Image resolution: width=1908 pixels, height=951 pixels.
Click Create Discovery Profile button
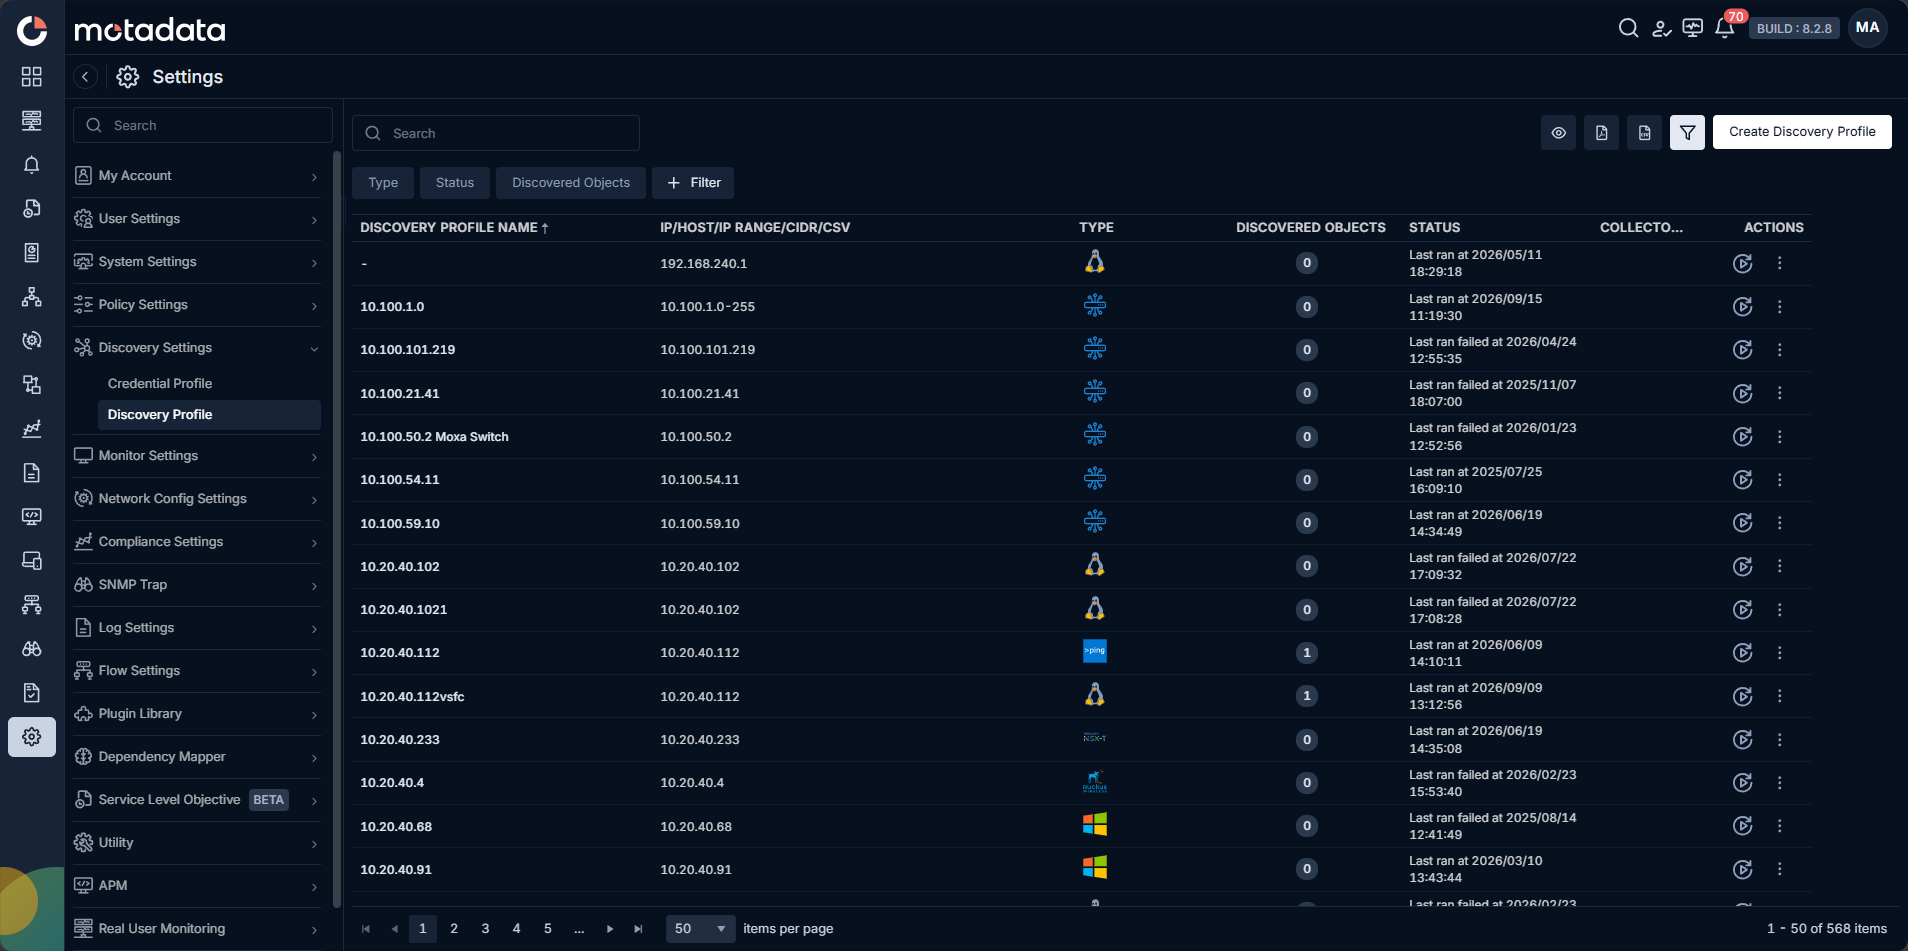1802,132
